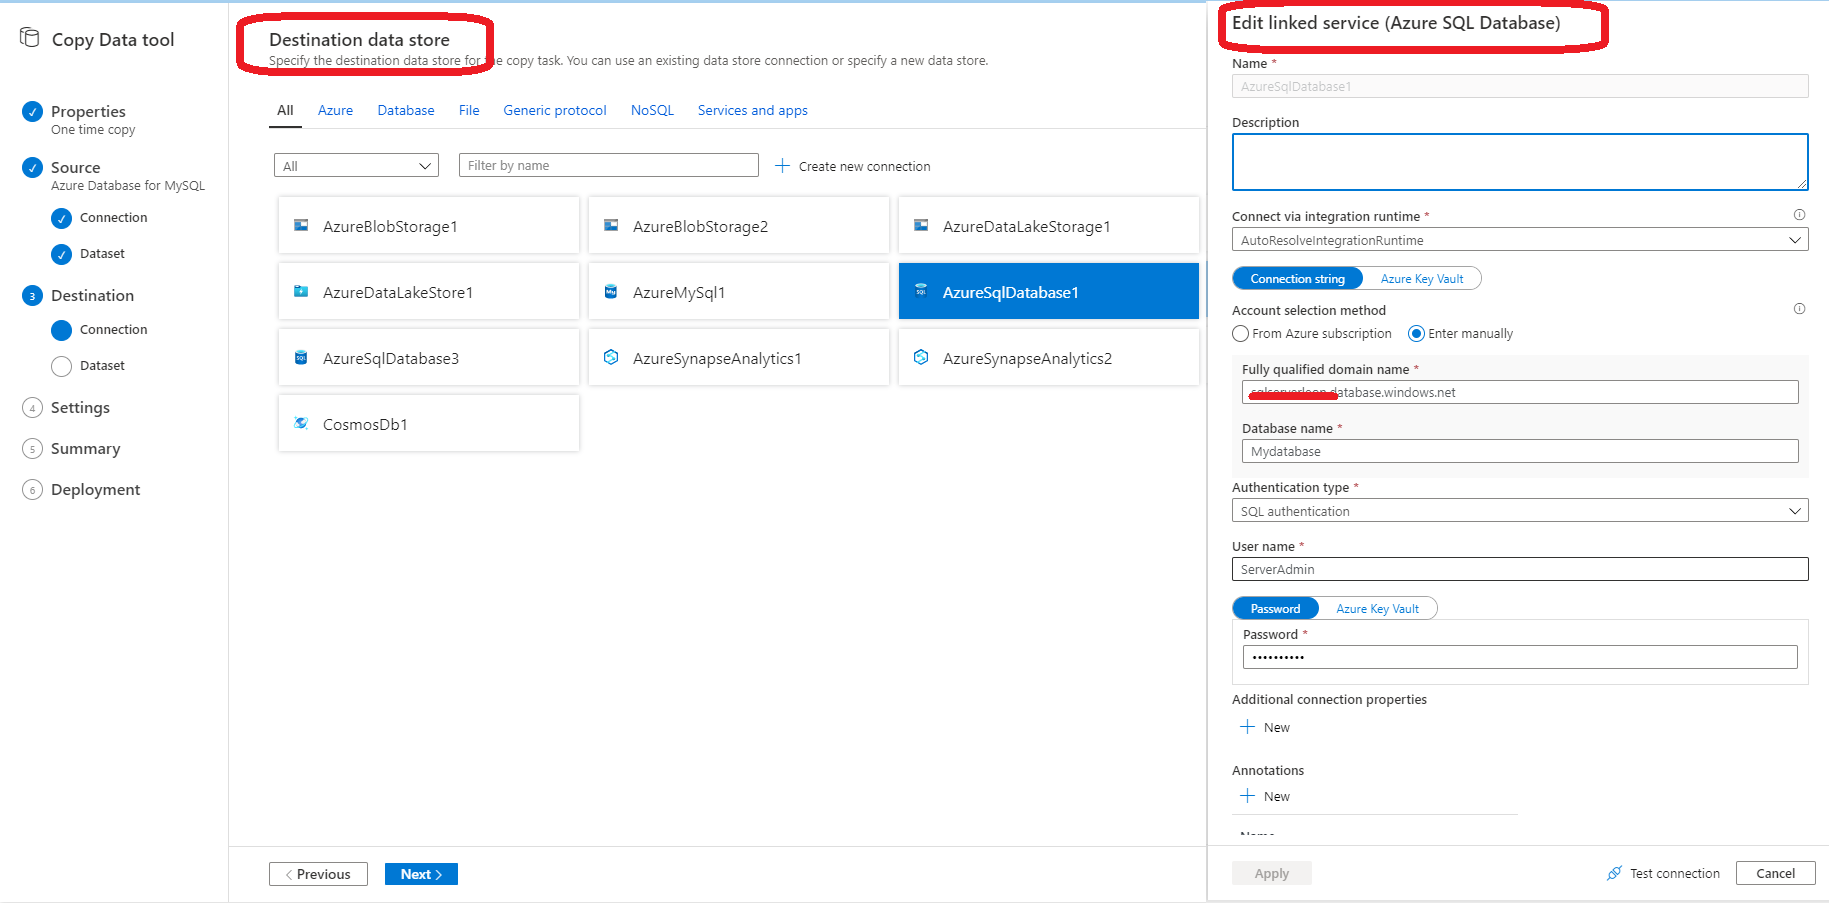Image resolution: width=1829 pixels, height=903 pixels.
Task: Click the info icon beside integration runtime
Action: pos(1799,215)
